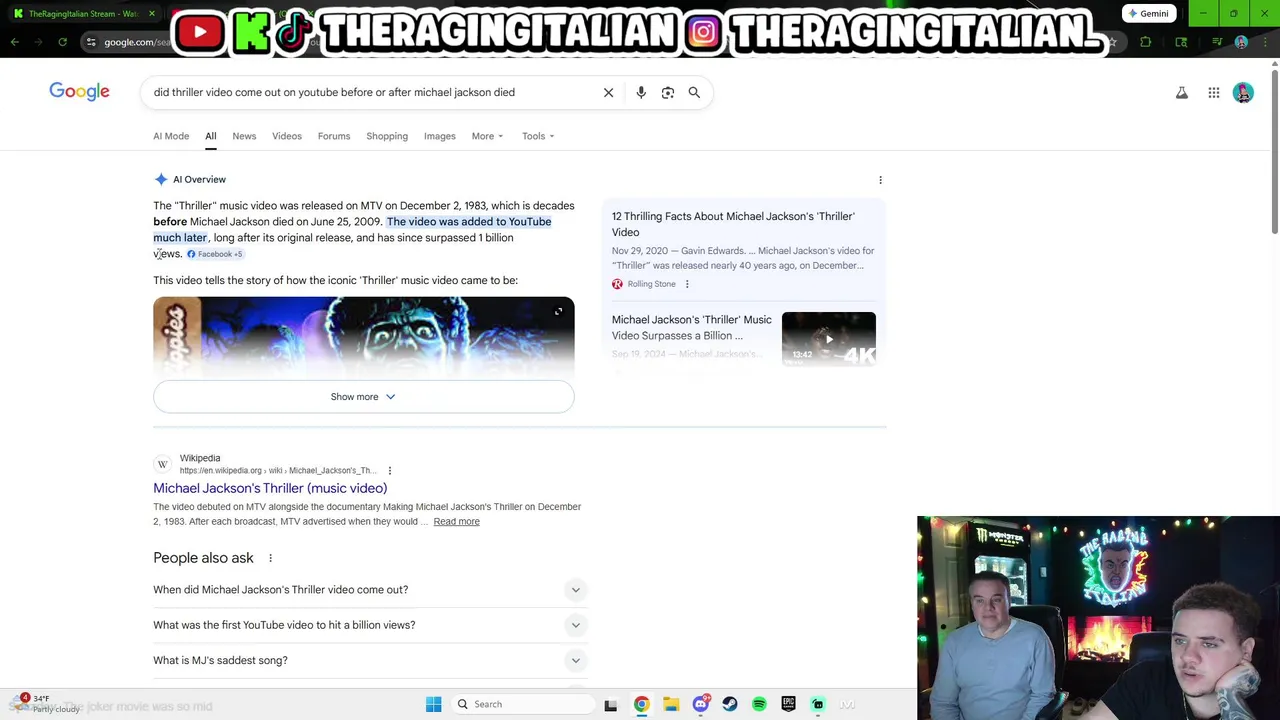Open Wikipedia result three-dot menu
Viewport: 1280px width, 720px height.
pyautogui.click(x=390, y=470)
